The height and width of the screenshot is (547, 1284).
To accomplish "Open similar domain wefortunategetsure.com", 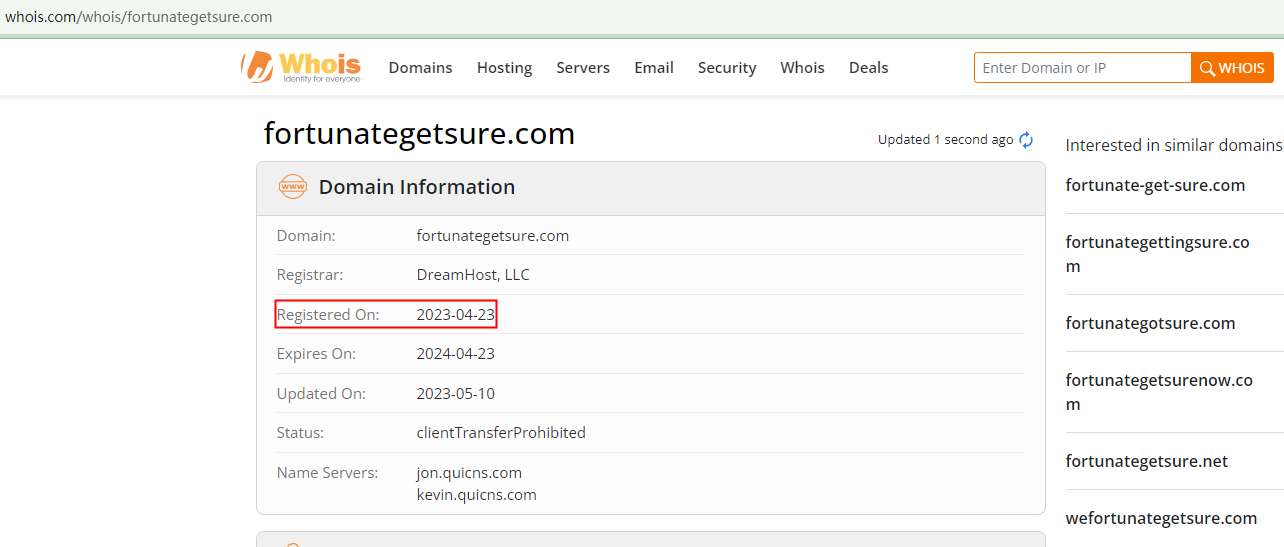I will pyautogui.click(x=1161, y=518).
